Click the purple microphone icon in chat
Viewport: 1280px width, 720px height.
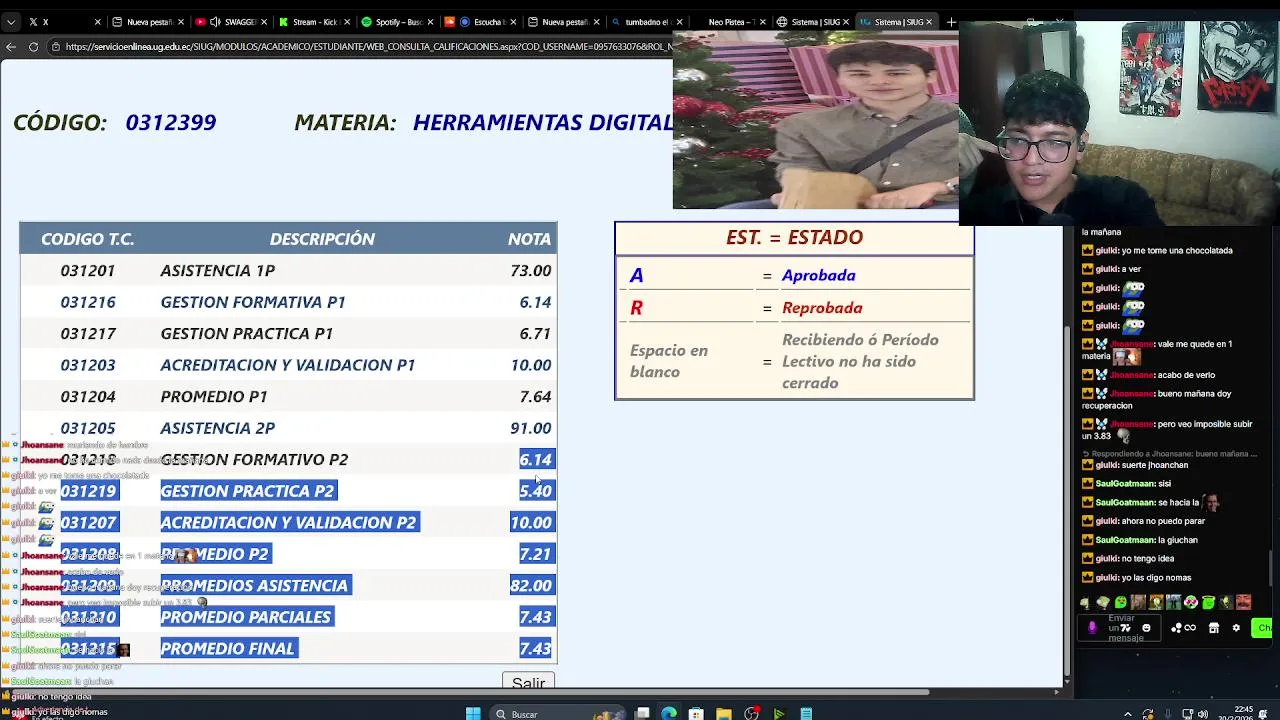[x=1092, y=628]
